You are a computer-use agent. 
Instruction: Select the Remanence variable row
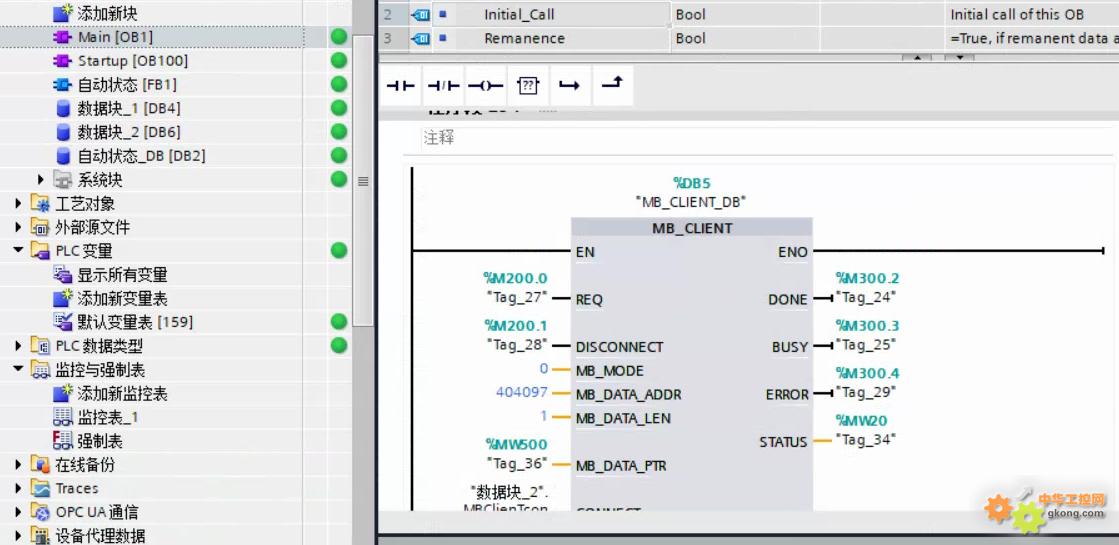click(x=524, y=39)
